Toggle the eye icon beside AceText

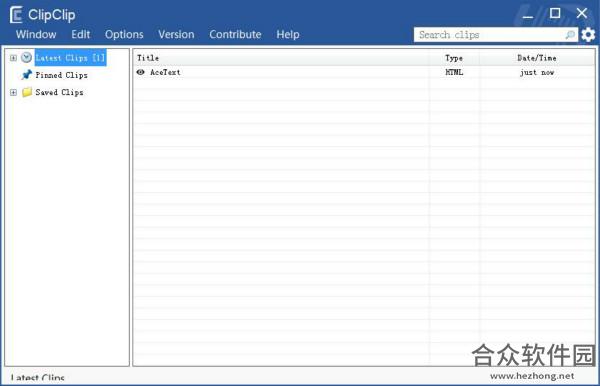(141, 72)
